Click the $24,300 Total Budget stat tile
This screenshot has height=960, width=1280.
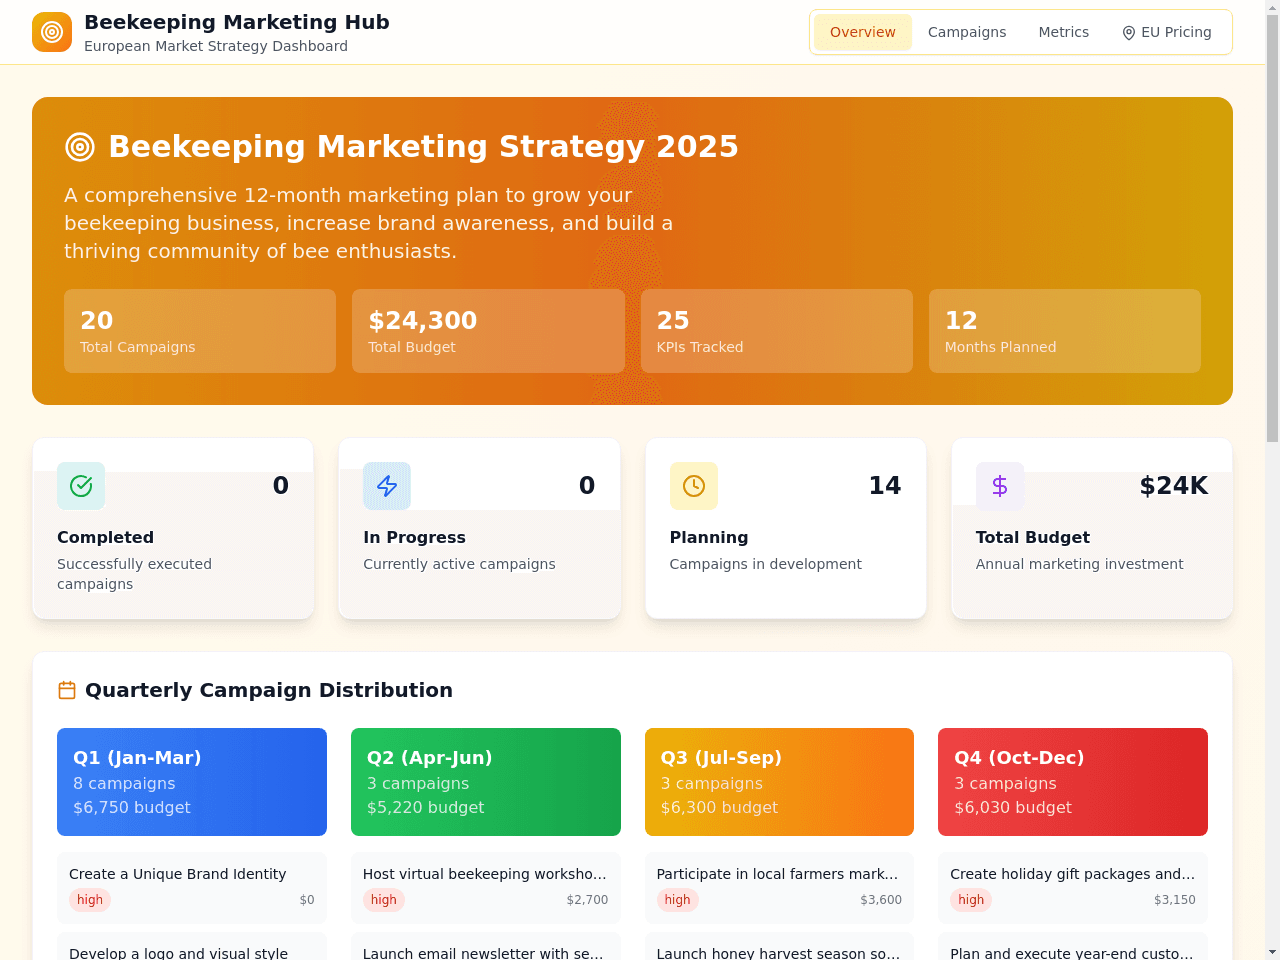pyautogui.click(x=488, y=331)
